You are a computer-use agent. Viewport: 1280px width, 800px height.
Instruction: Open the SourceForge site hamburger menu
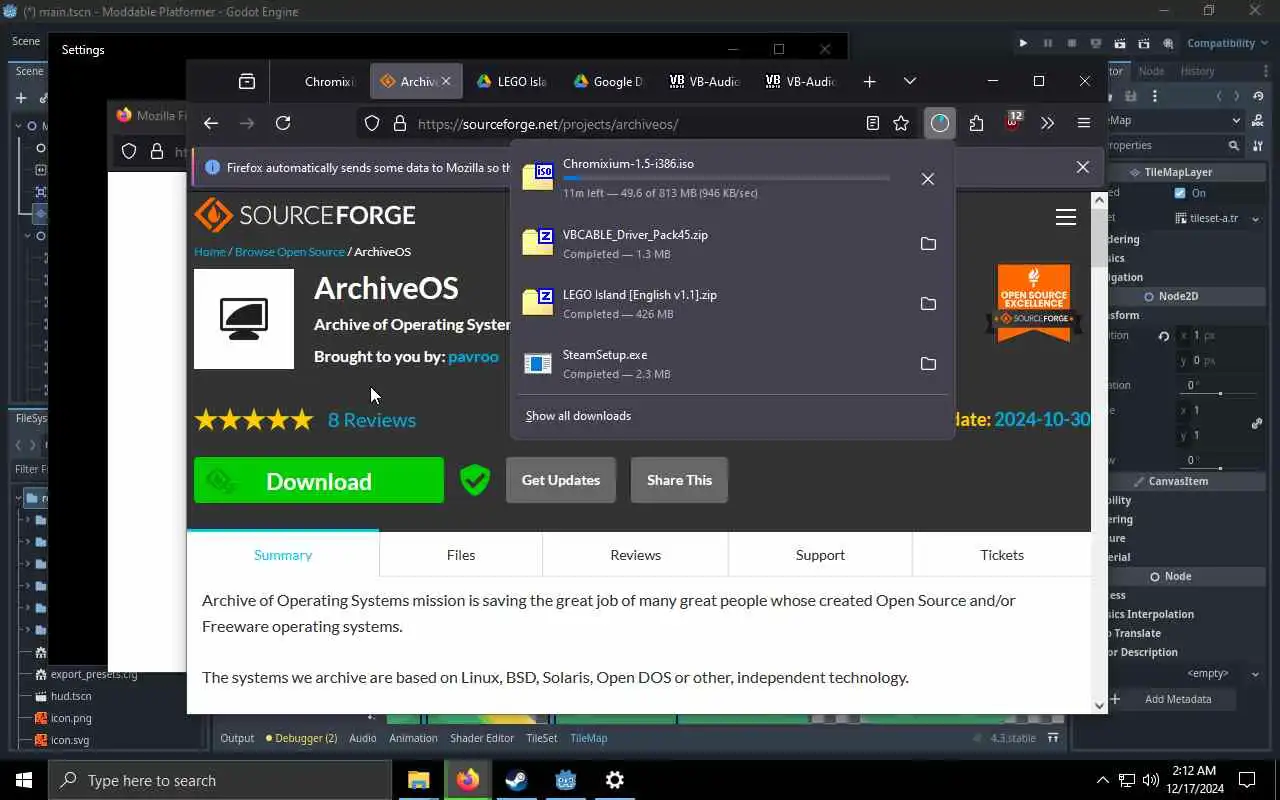pos(1066,217)
